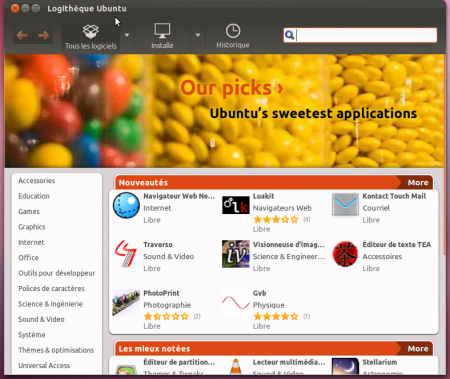Open Sound & Video category
The image size is (450, 379).
tap(41, 319)
